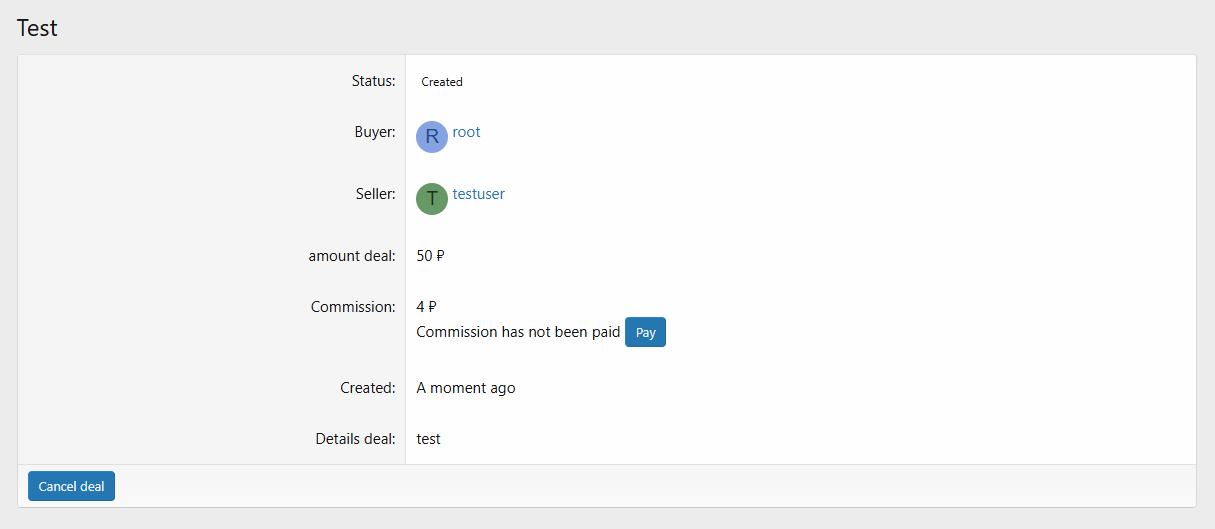
Task: Click the Created status badge
Action: 442,82
